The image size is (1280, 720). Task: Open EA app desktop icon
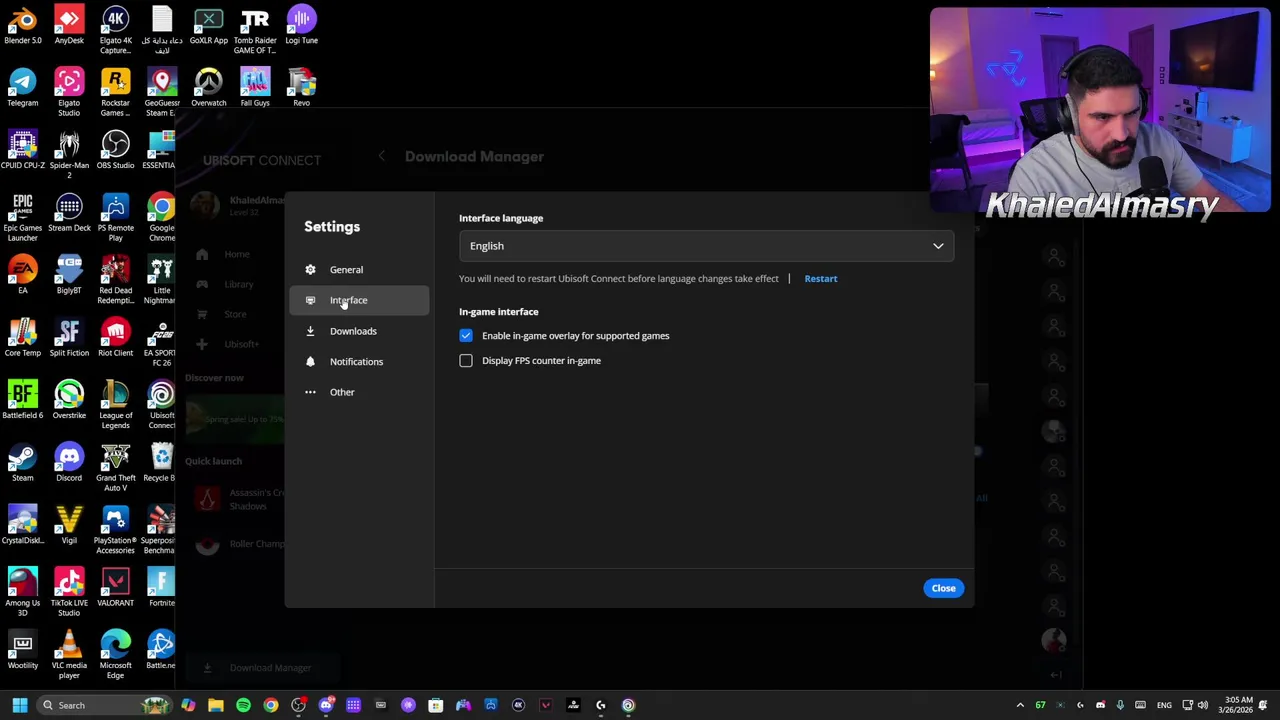point(22,274)
